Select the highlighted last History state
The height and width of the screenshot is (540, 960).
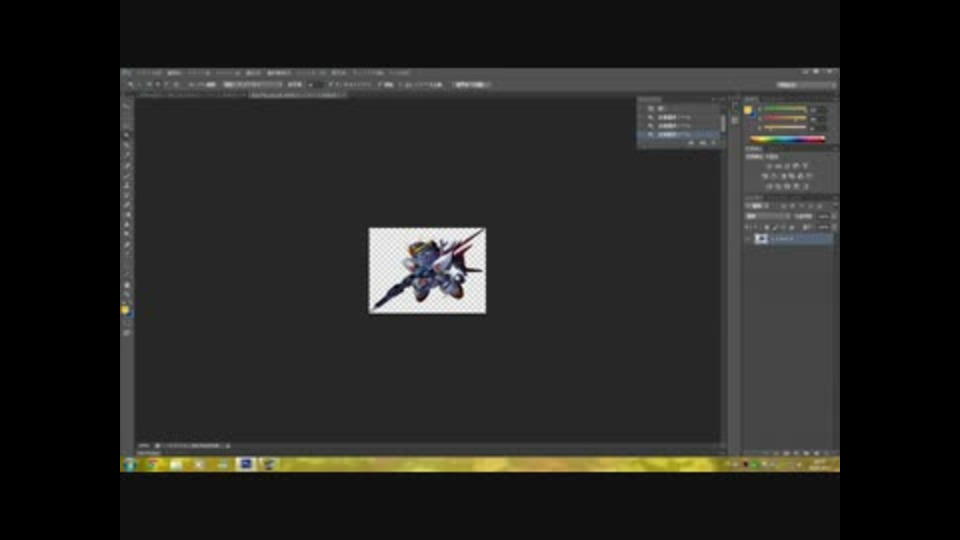(x=678, y=134)
